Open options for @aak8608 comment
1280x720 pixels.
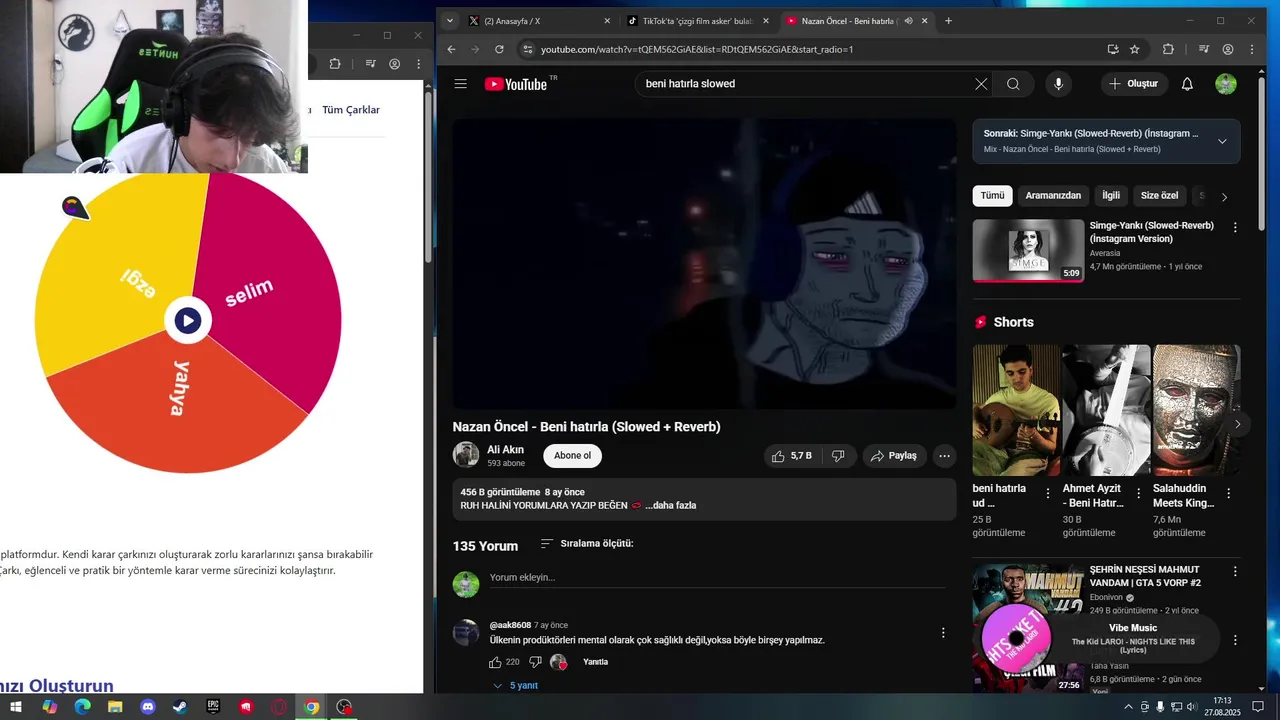pyautogui.click(x=943, y=633)
